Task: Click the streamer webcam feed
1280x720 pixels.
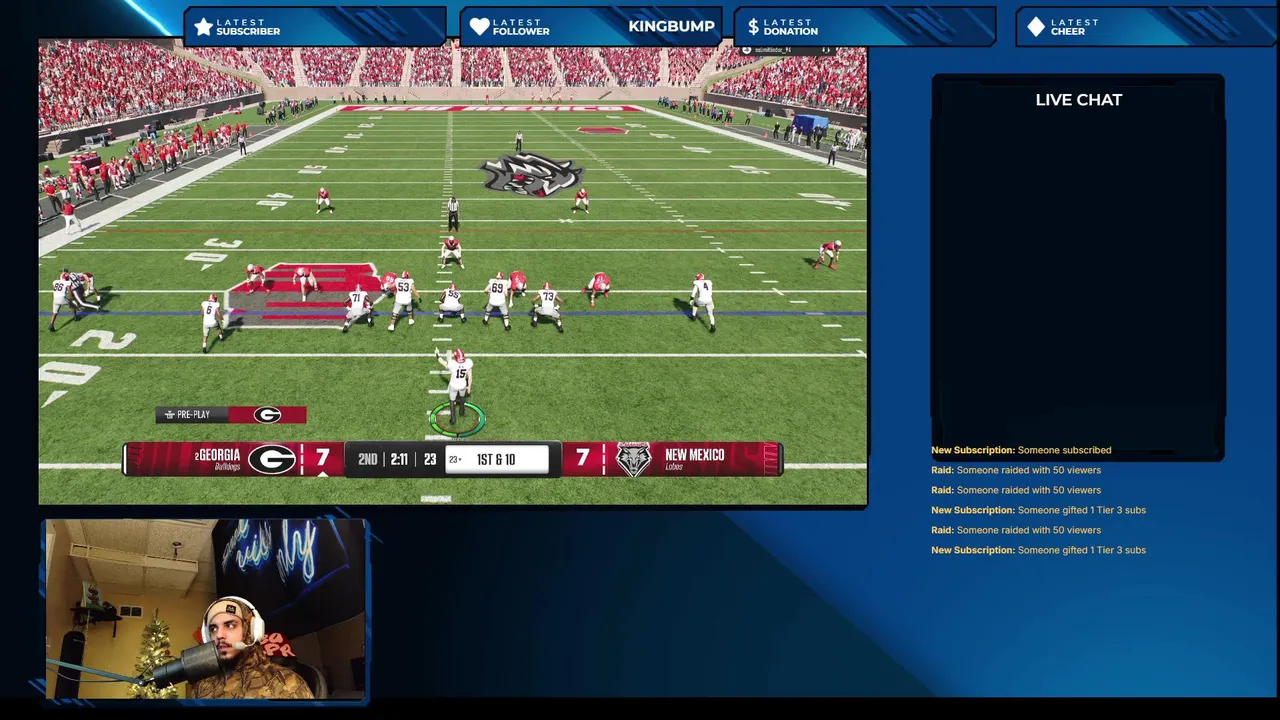Action: pos(205,608)
